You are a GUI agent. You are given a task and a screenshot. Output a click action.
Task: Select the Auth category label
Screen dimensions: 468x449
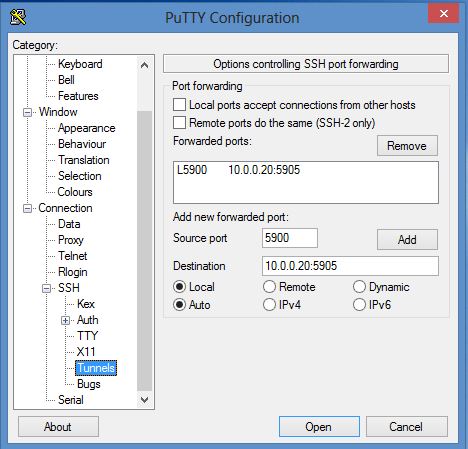[88, 320]
